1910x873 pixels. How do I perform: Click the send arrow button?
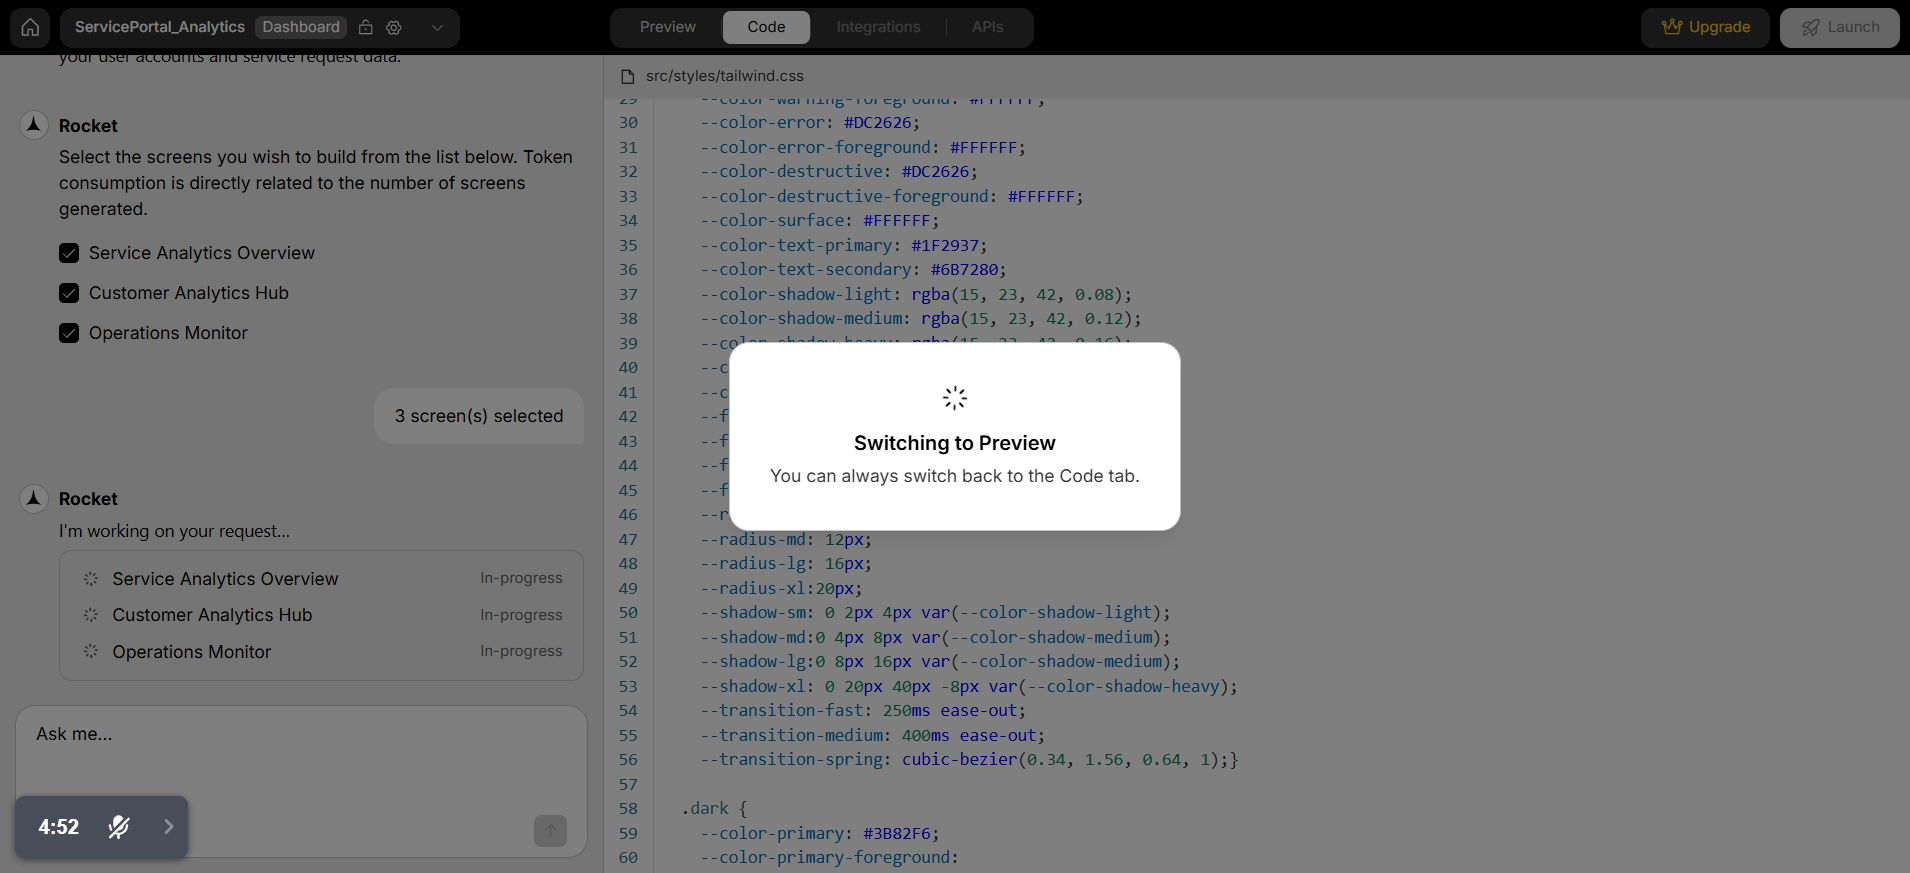click(x=550, y=831)
